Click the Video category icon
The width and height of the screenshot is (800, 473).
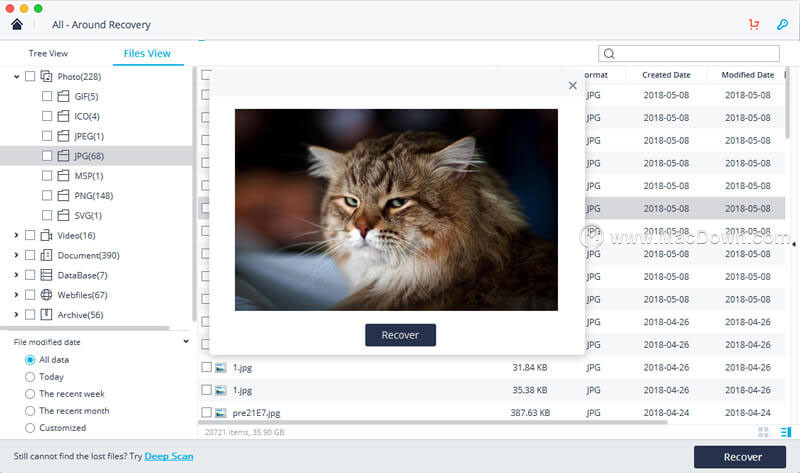(46, 235)
